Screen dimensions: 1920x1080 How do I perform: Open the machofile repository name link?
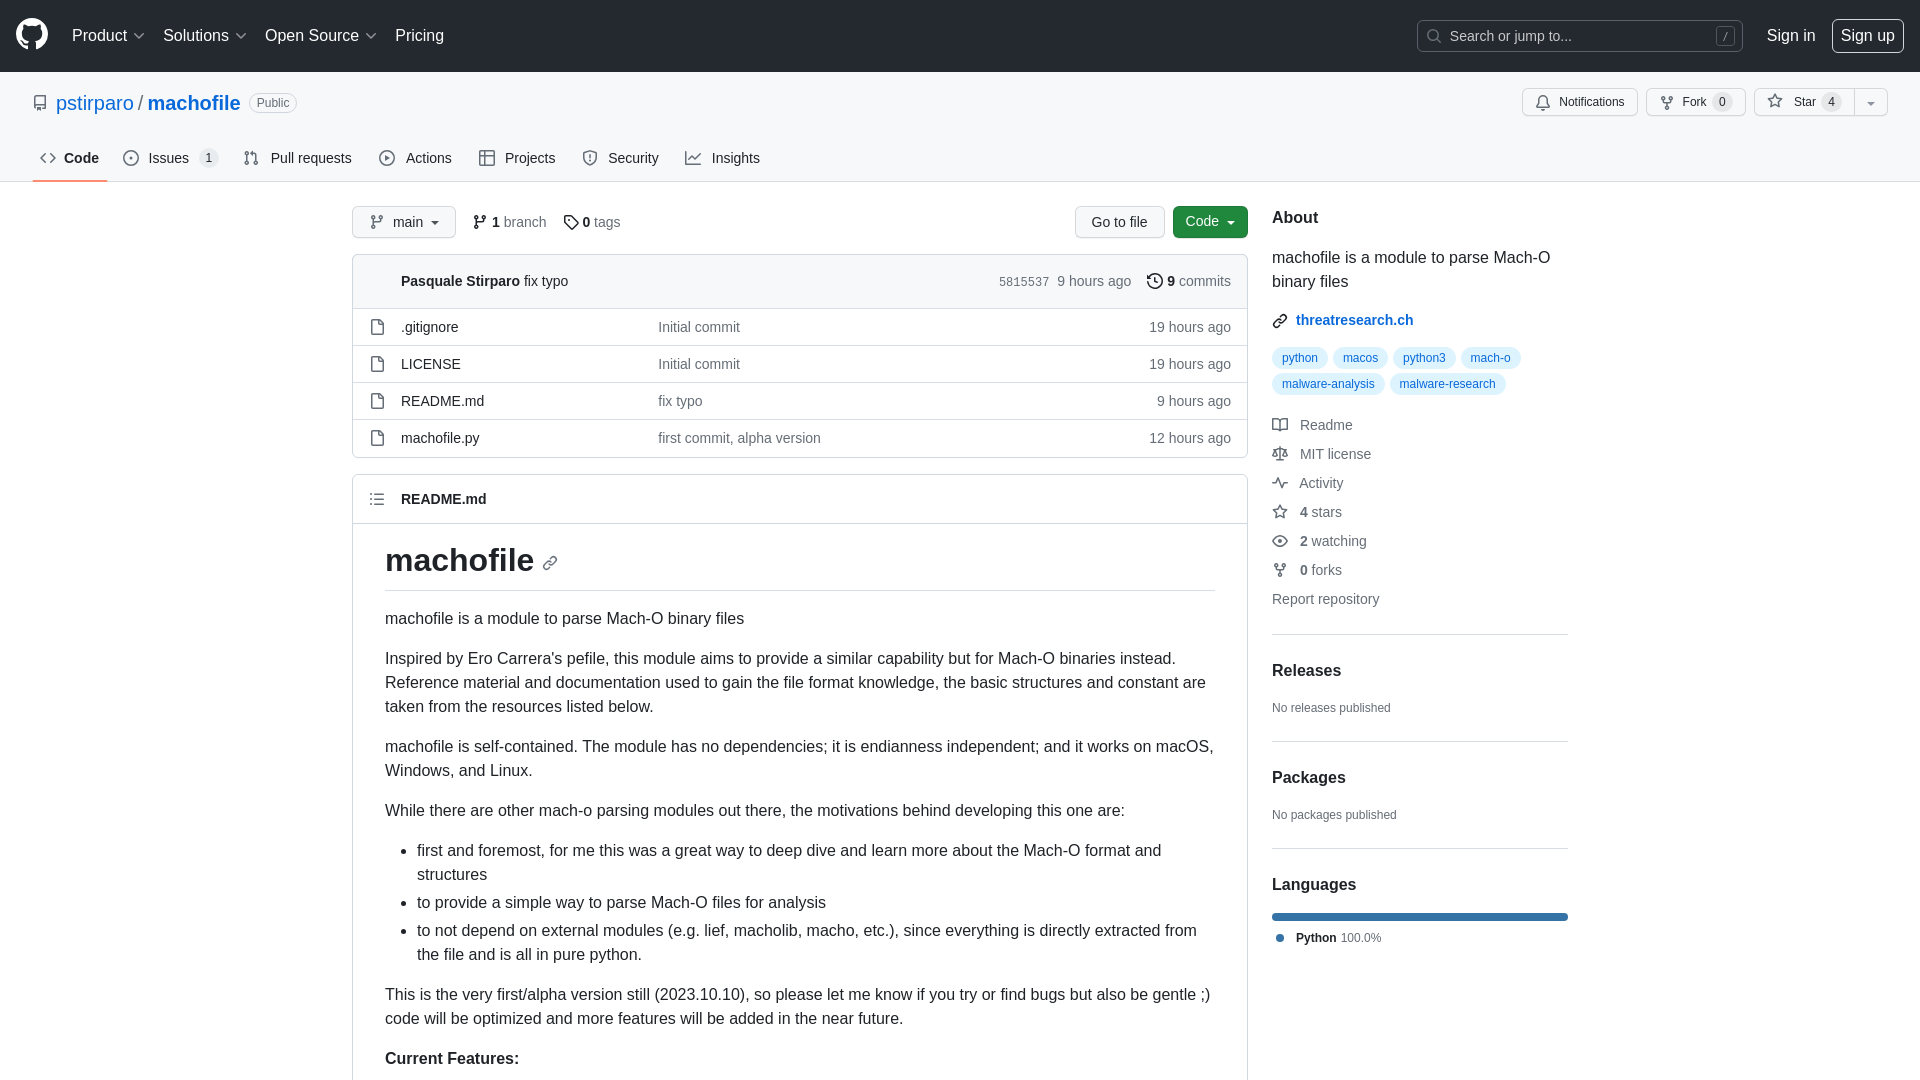point(194,103)
